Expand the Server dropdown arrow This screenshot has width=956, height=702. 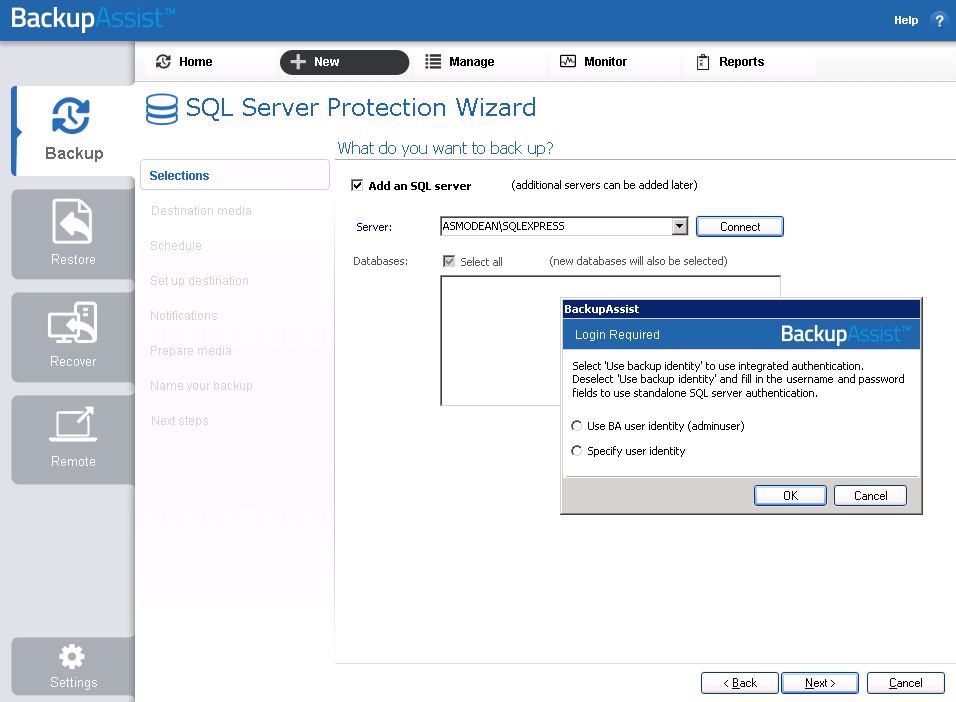pos(679,226)
